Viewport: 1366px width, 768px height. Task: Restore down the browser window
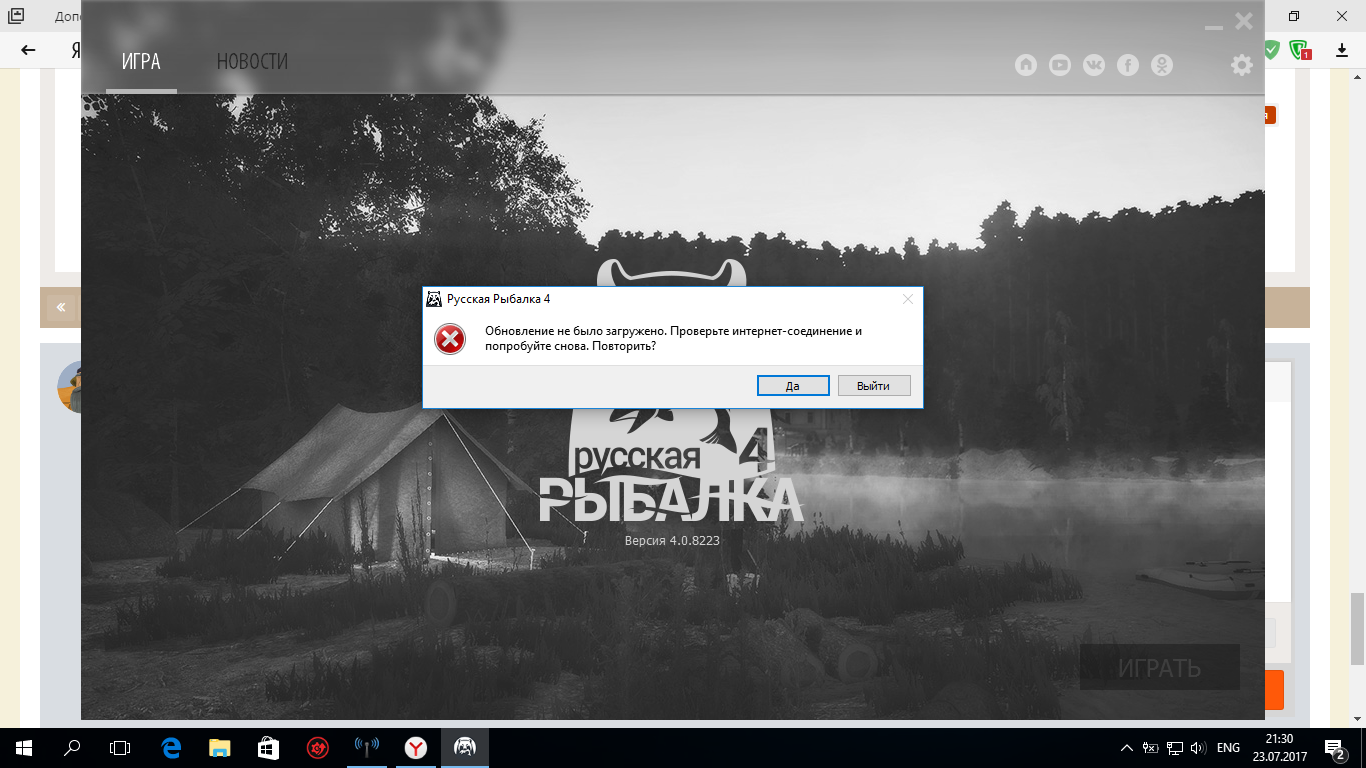point(1294,16)
